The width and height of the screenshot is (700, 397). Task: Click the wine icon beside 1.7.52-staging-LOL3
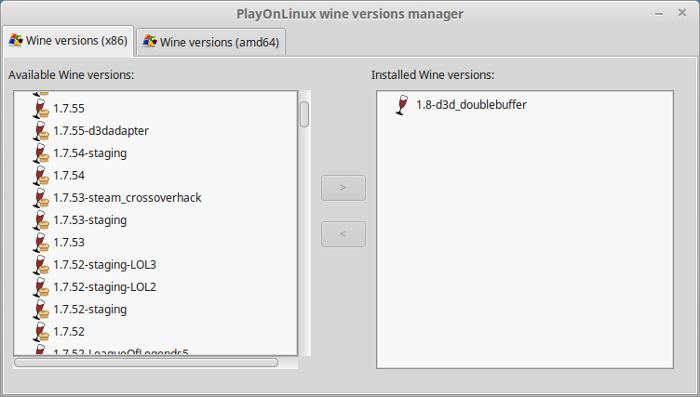41,265
